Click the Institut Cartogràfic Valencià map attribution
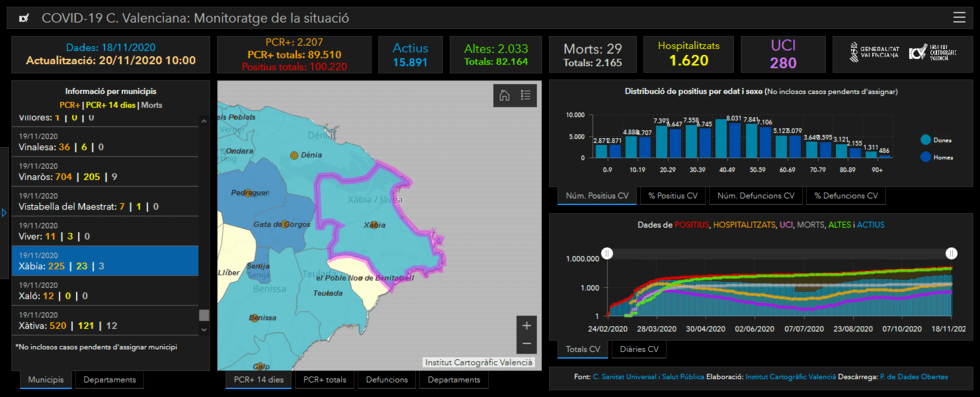Image resolution: width=980 pixels, height=397 pixels. click(x=479, y=363)
